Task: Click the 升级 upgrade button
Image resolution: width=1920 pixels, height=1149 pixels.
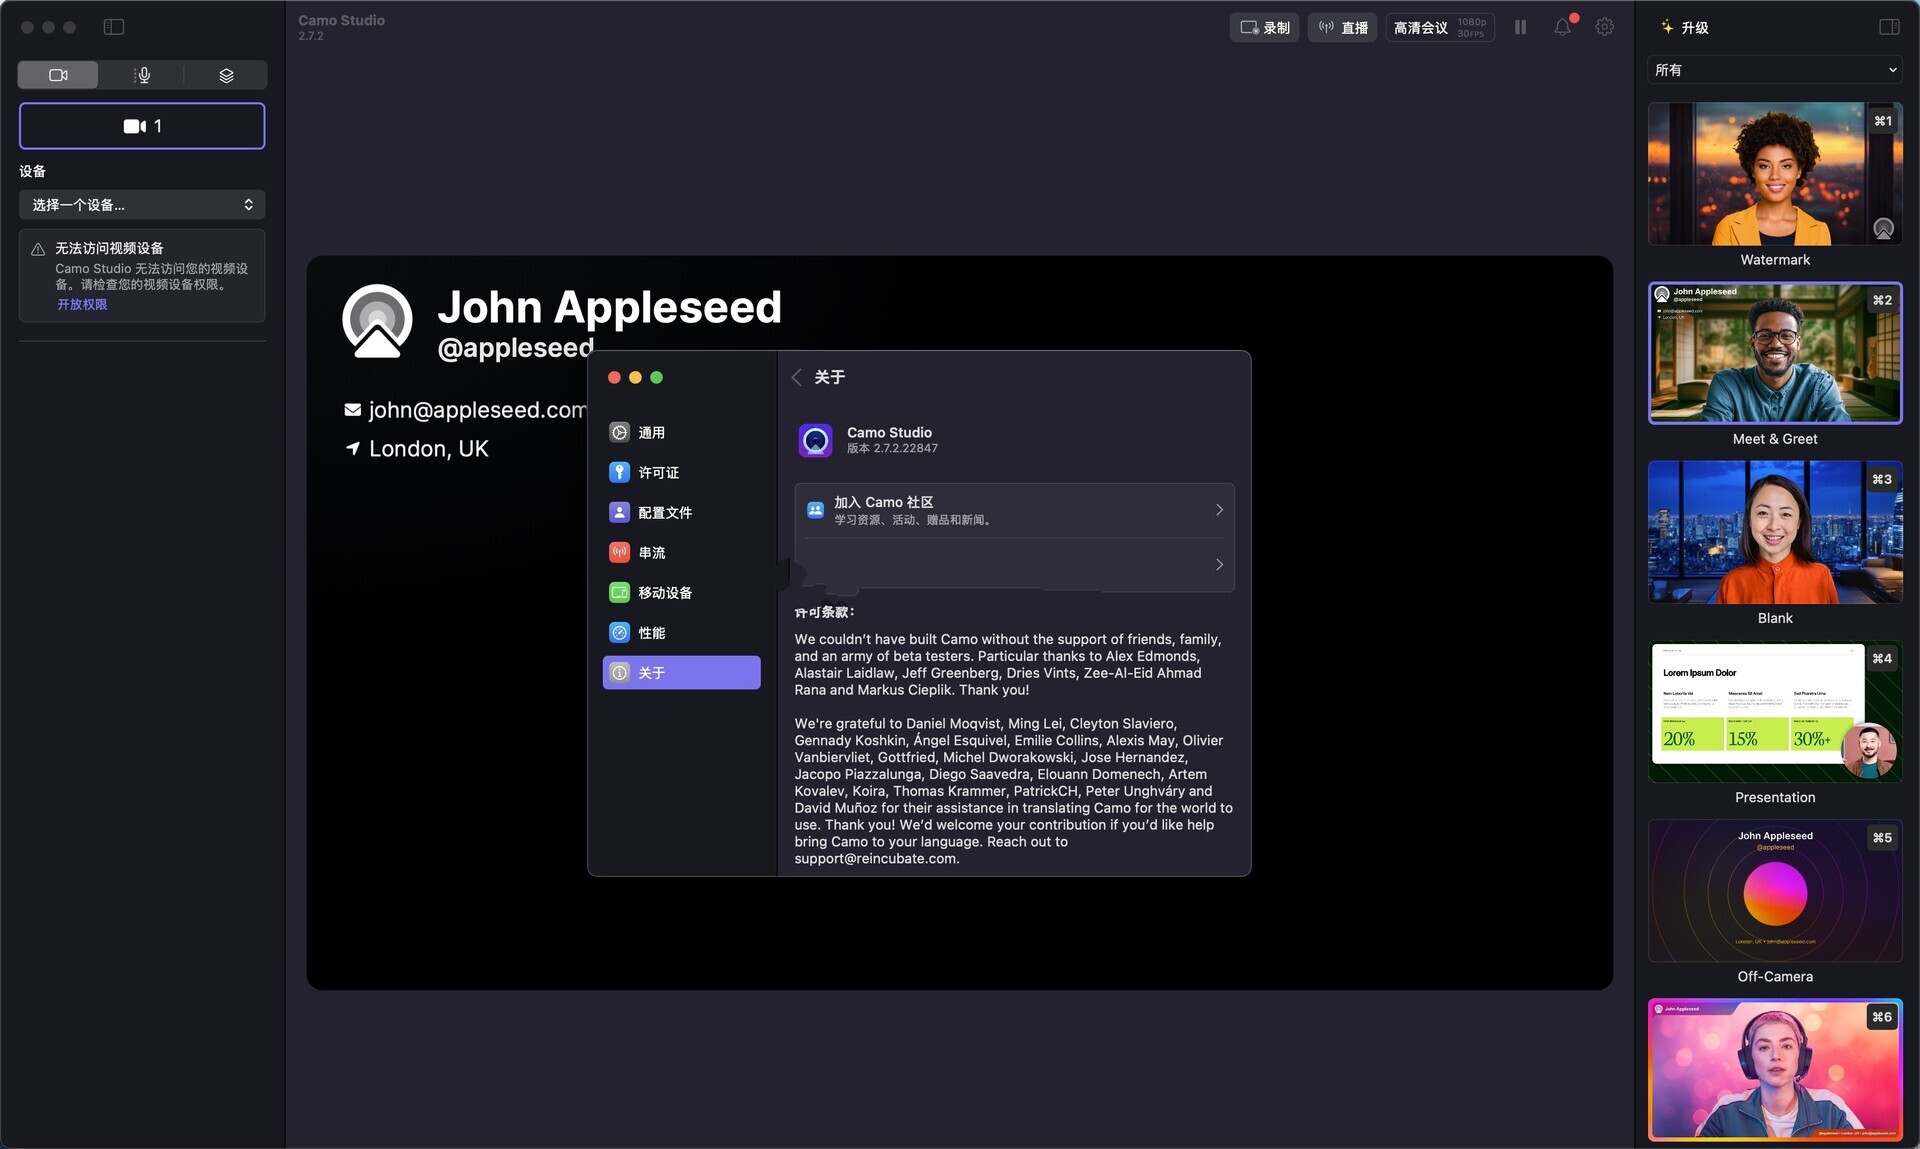Action: pos(1685,27)
